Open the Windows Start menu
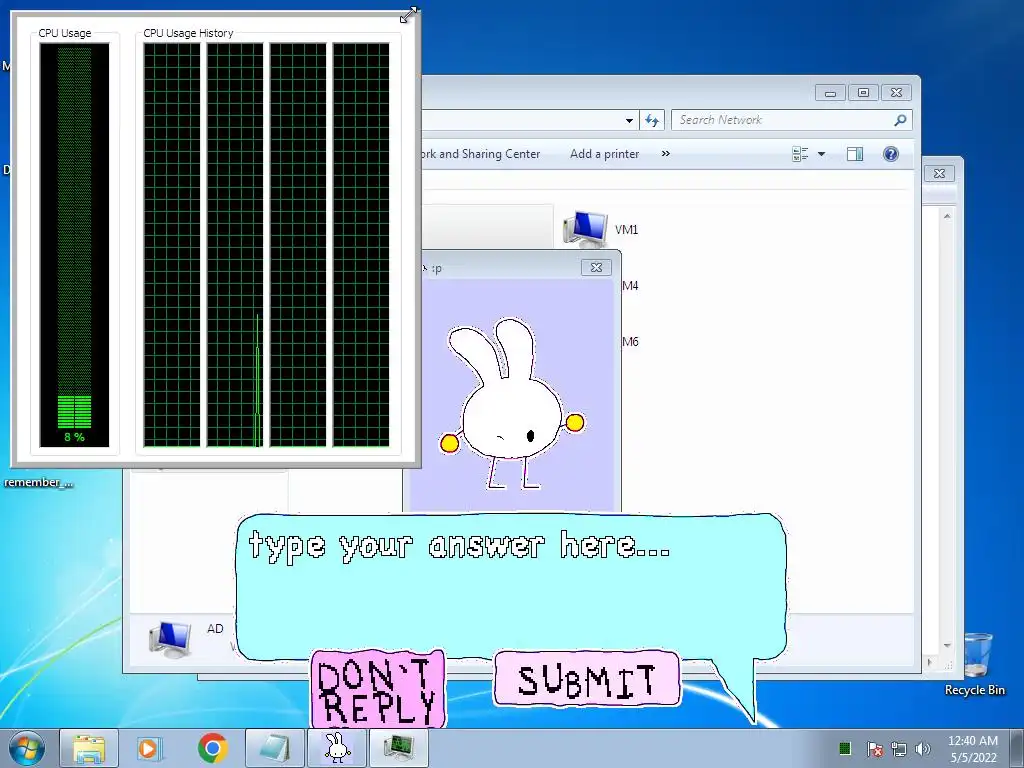Image resolution: width=1024 pixels, height=768 pixels. pos(27,748)
